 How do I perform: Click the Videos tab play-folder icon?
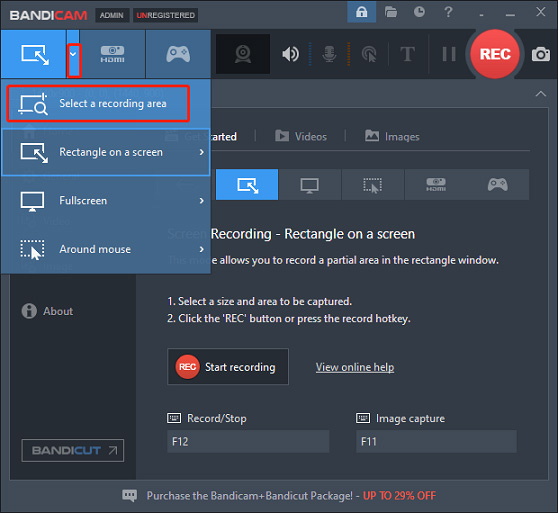(x=282, y=136)
